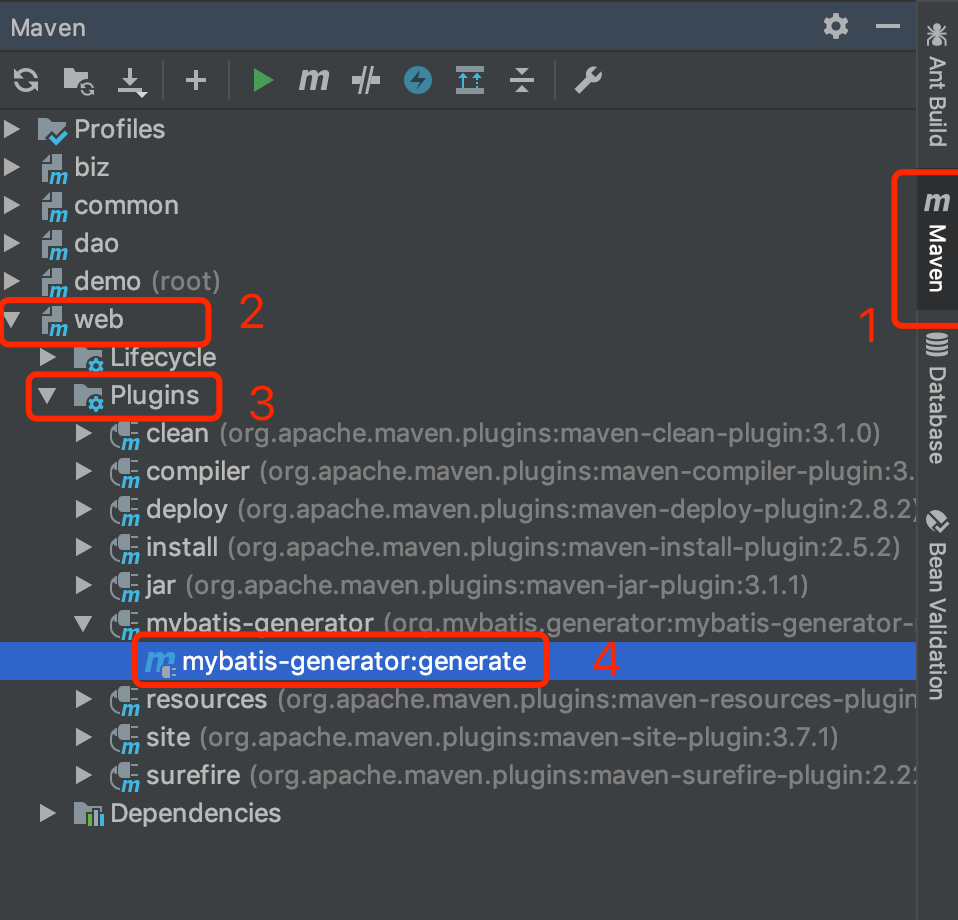Click Execute Maven Goal 'm' icon
The height and width of the screenshot is (920, 958).
tap(314, 81)
